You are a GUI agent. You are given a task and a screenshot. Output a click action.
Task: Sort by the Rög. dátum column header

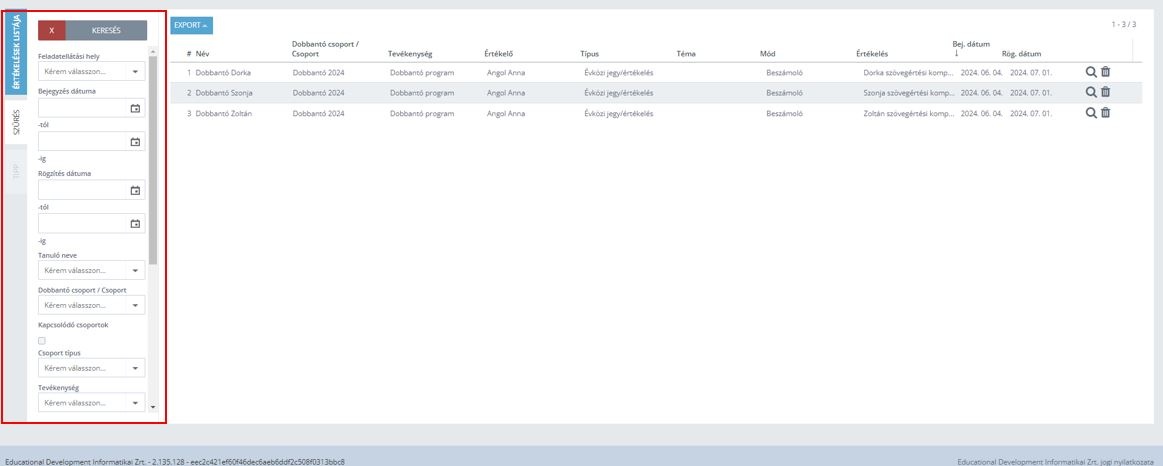coord(1021,54)
